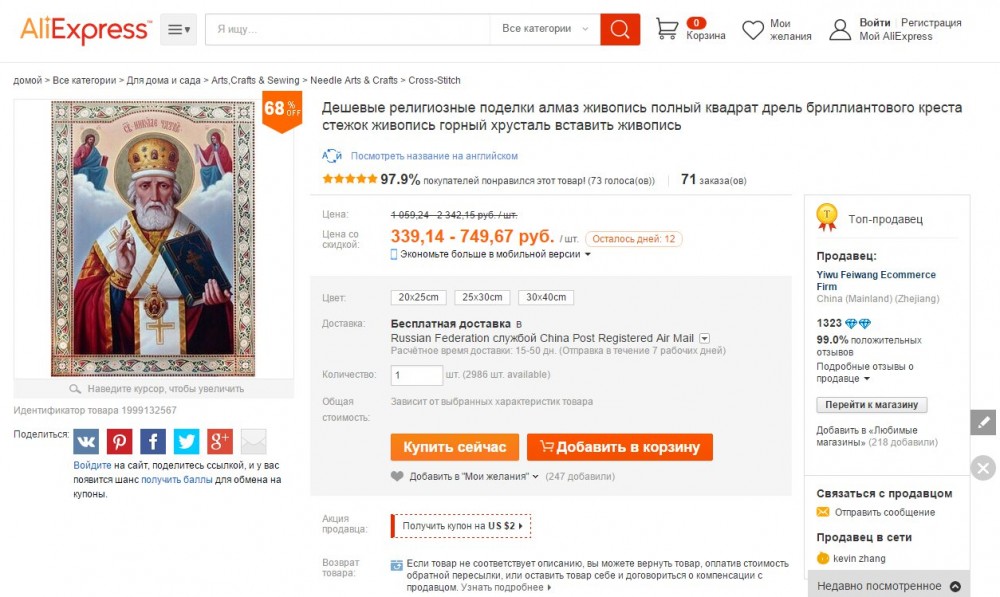Select size option 25x30cm

pos(482,297)
